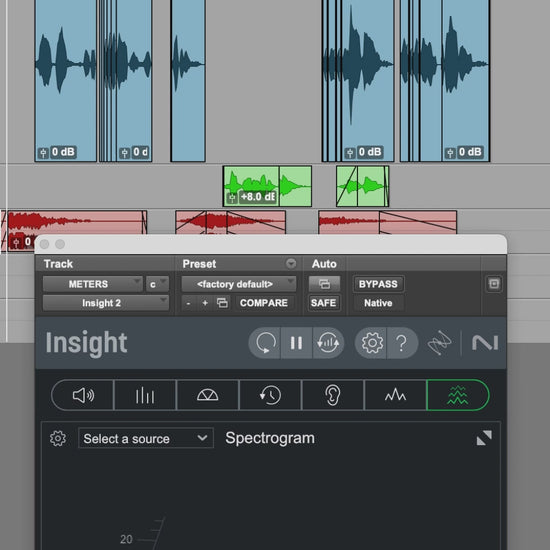Click the Insight plugin title
This screenshot has width=550, height=550.
(x=86, y=343)
